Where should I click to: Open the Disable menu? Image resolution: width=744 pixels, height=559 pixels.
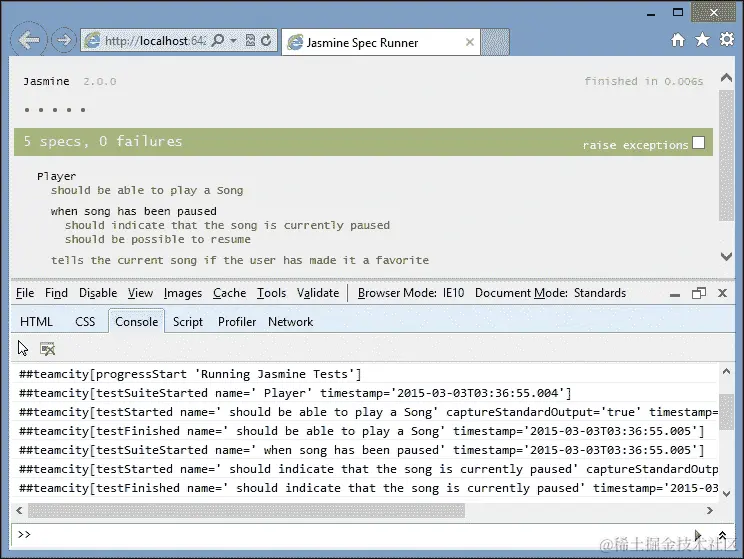(x=98, y=293)
